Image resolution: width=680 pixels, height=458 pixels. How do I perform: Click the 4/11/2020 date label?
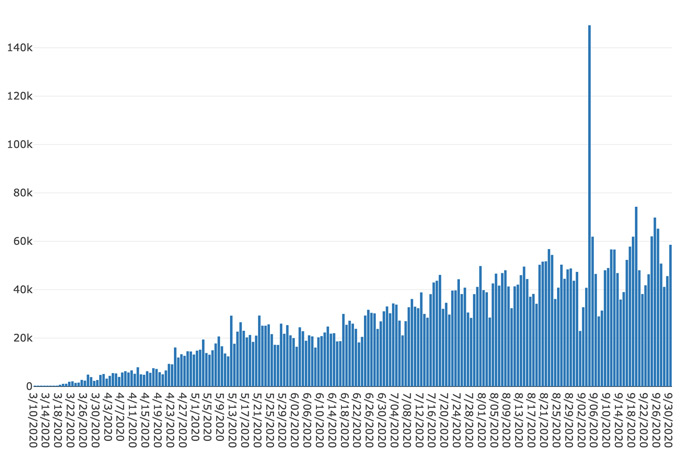[x=133, y=419]
